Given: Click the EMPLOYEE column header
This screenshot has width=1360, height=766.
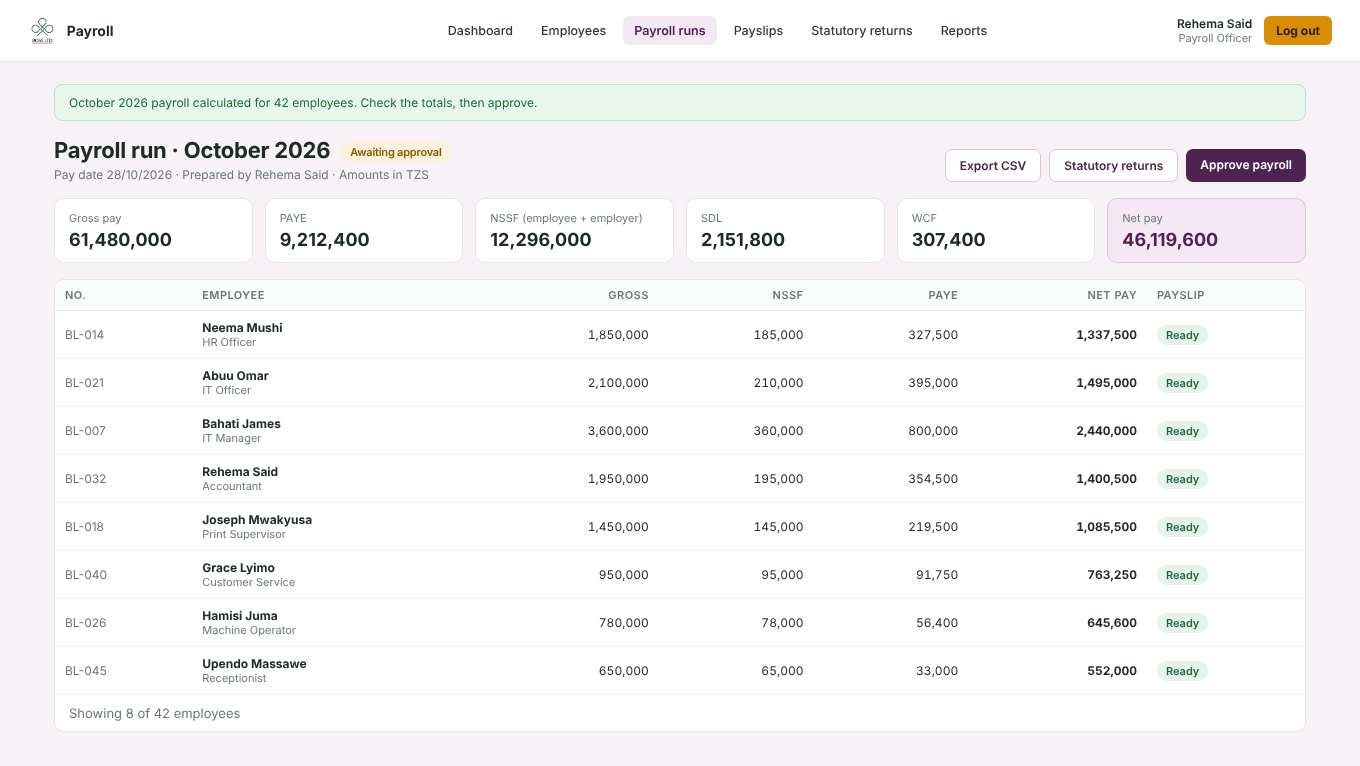Looking at the screenshot, I should pyautogui.click(x=233, y=295).
